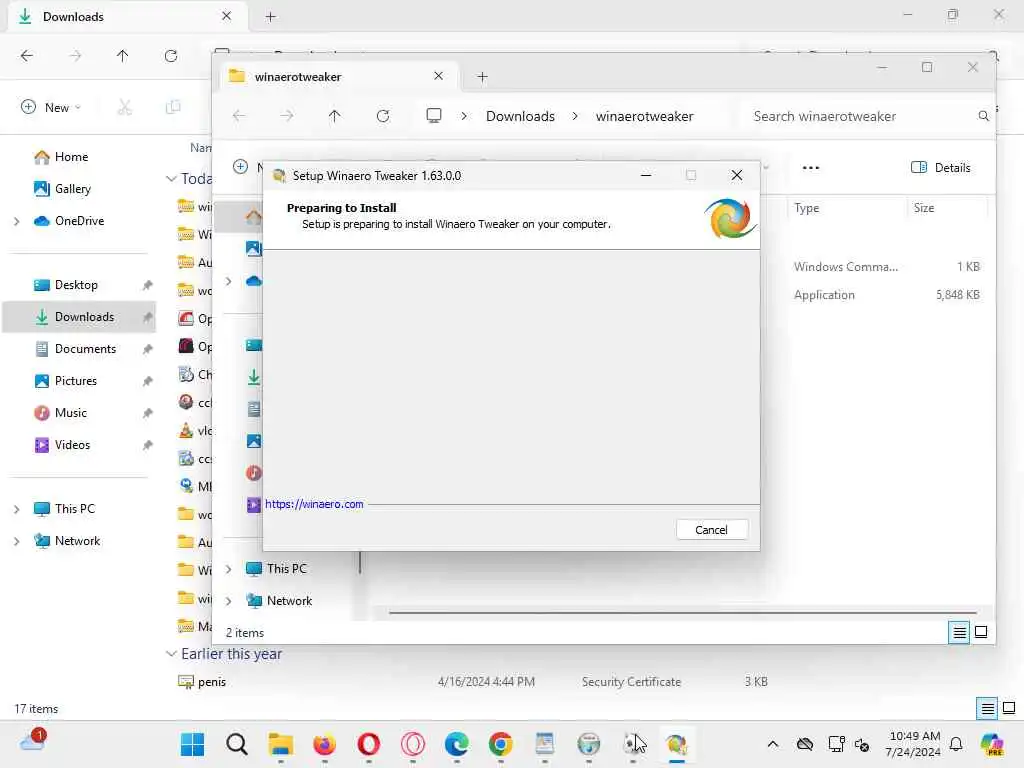Open Documents in the Downloads sidebar
The width and height of the screenshot is (1024, 768).
click(x=85, y=349)
